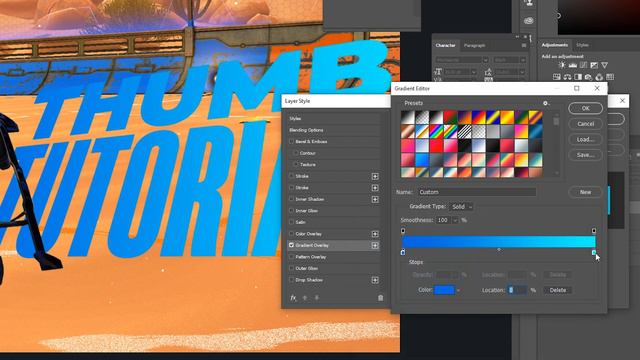The image size is (640, 360).
Task: Switch to the Character tab
Action: point(445,45)
